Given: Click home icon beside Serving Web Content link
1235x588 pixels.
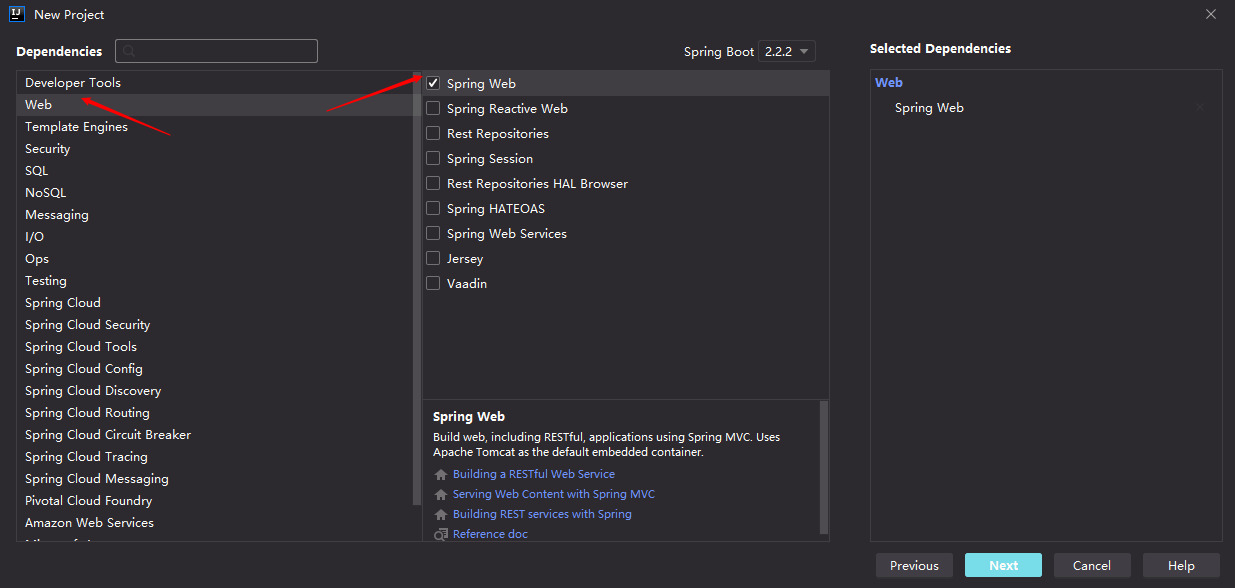Looking at the screenshot, I should 441,495.
